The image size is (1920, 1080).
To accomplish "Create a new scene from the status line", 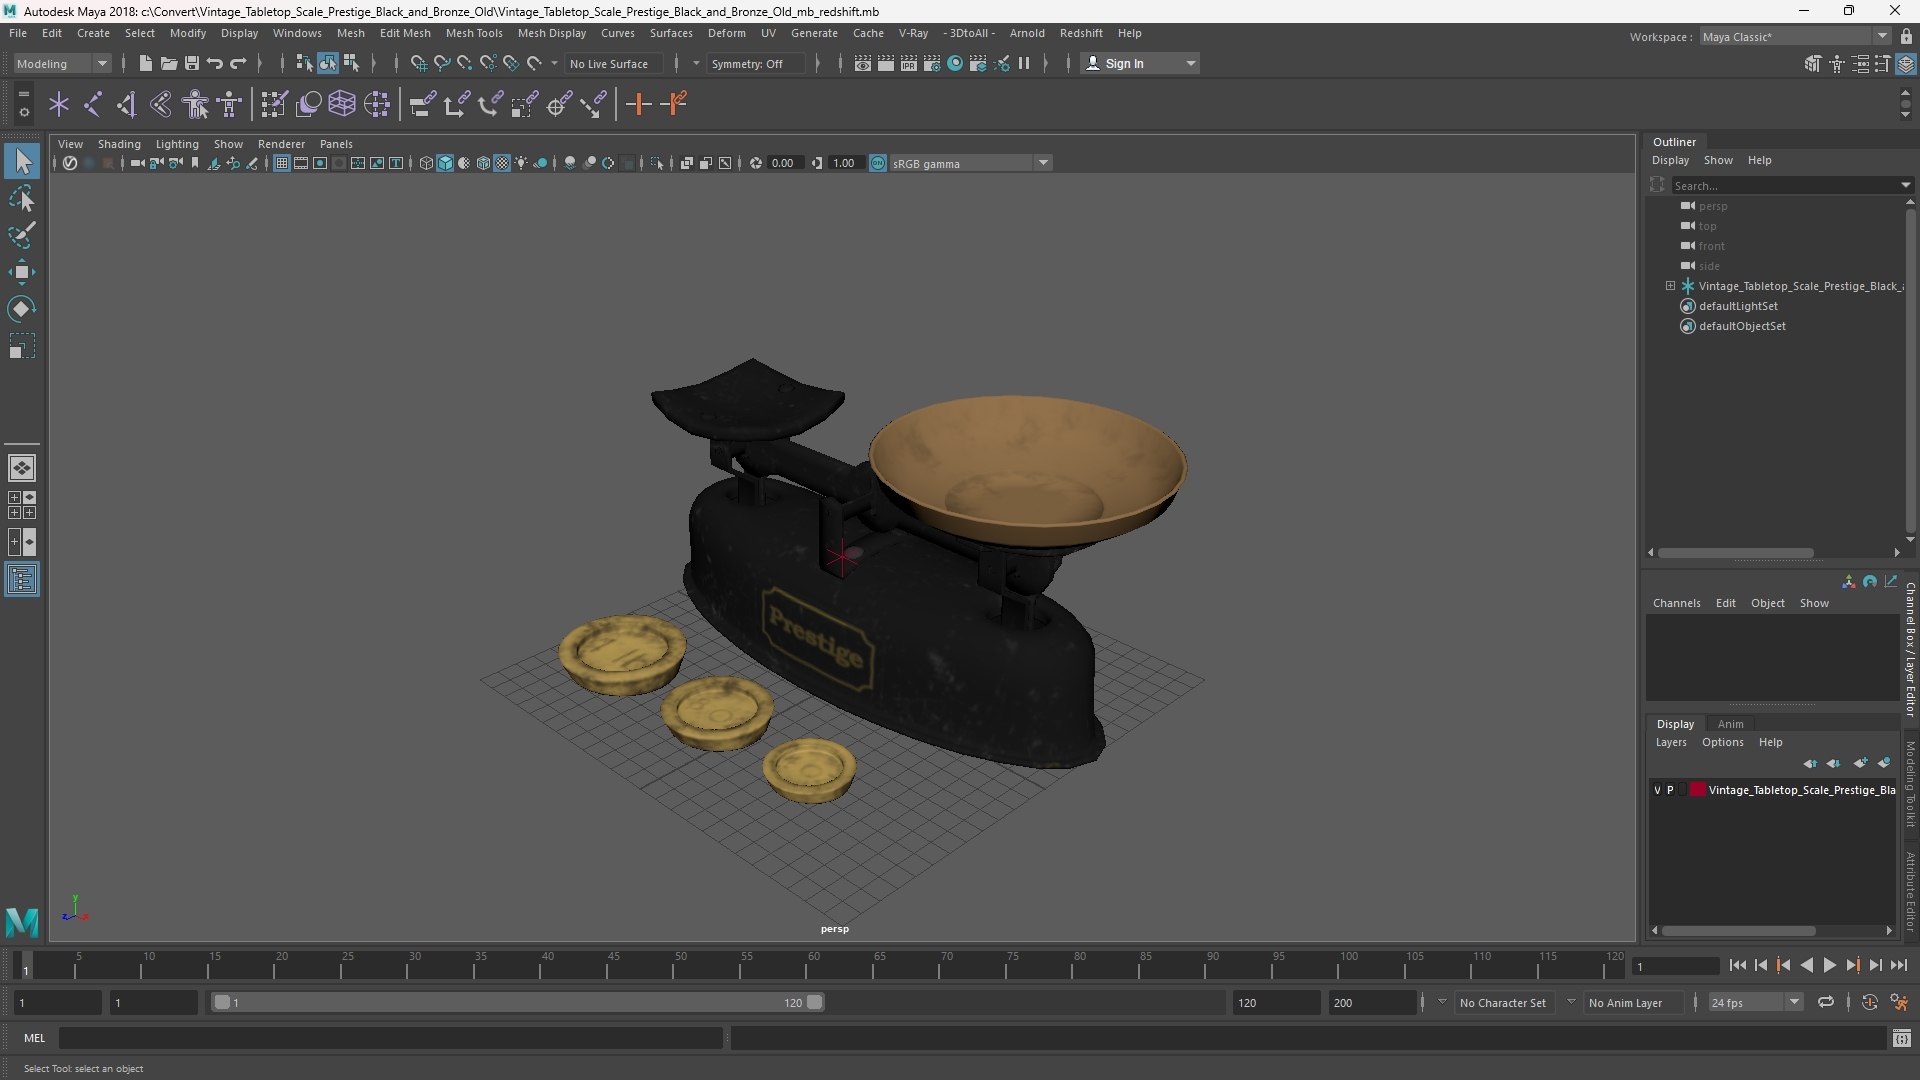I will coord(145,63).
